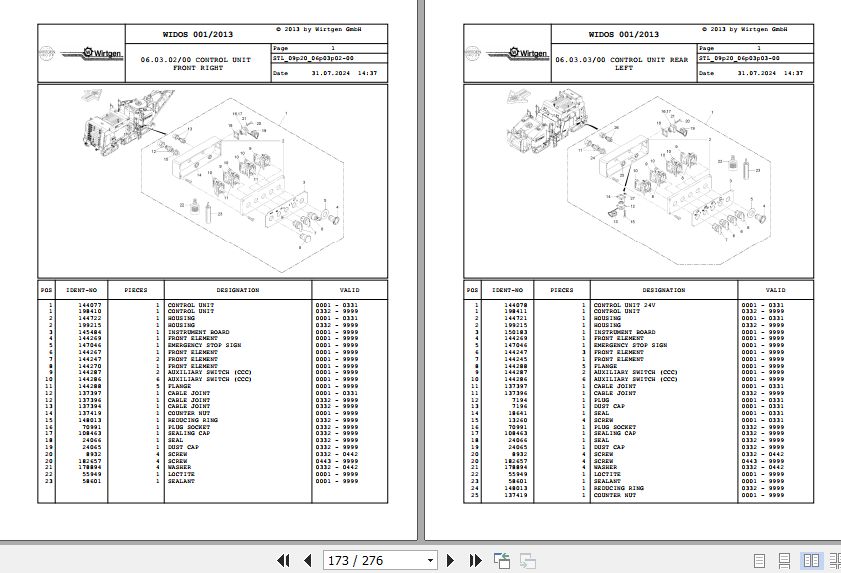
Task: Select ident number 13260 for SCREW
Action: point(517,420)
